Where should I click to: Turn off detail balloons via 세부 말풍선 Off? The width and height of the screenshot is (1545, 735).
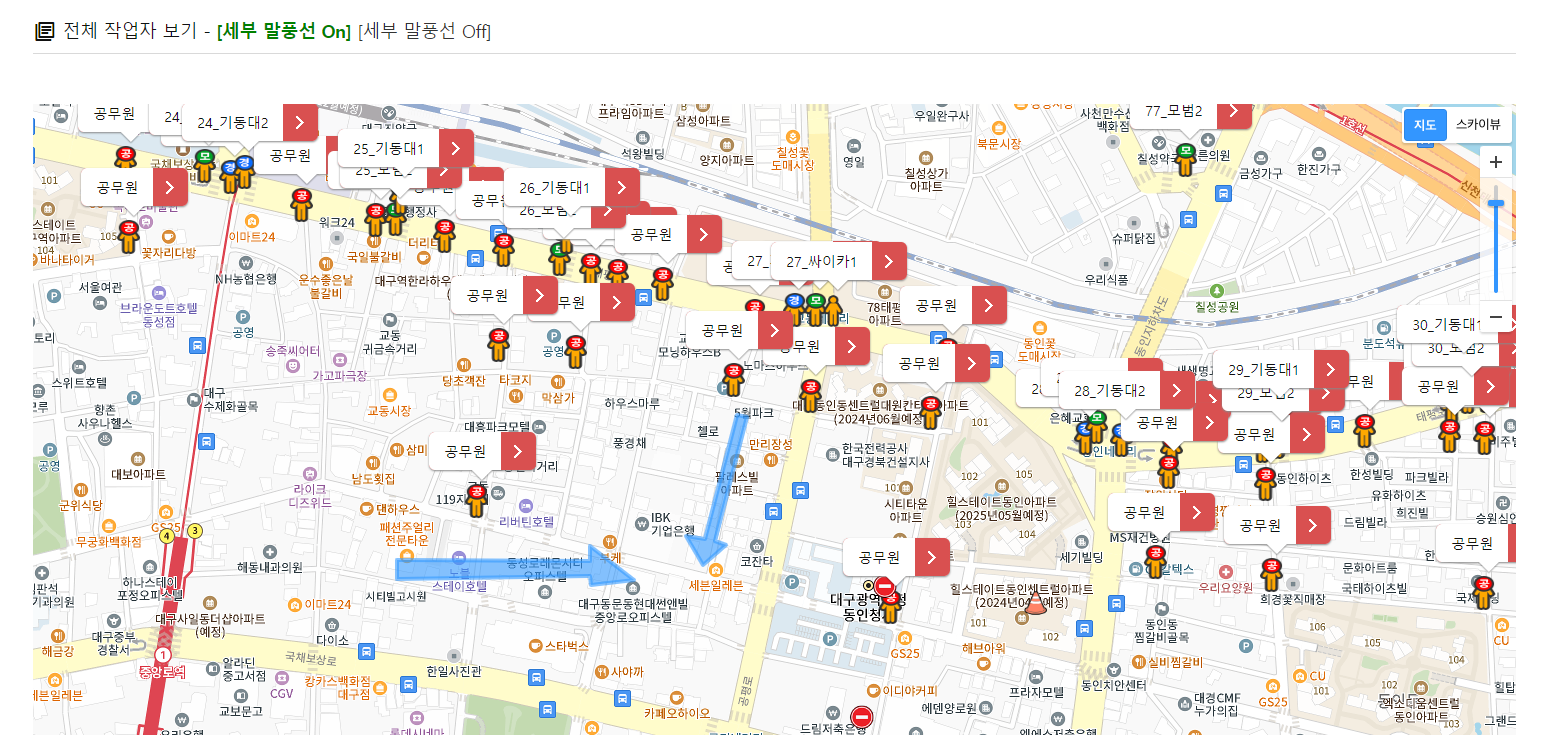click(x=424, y=31)
